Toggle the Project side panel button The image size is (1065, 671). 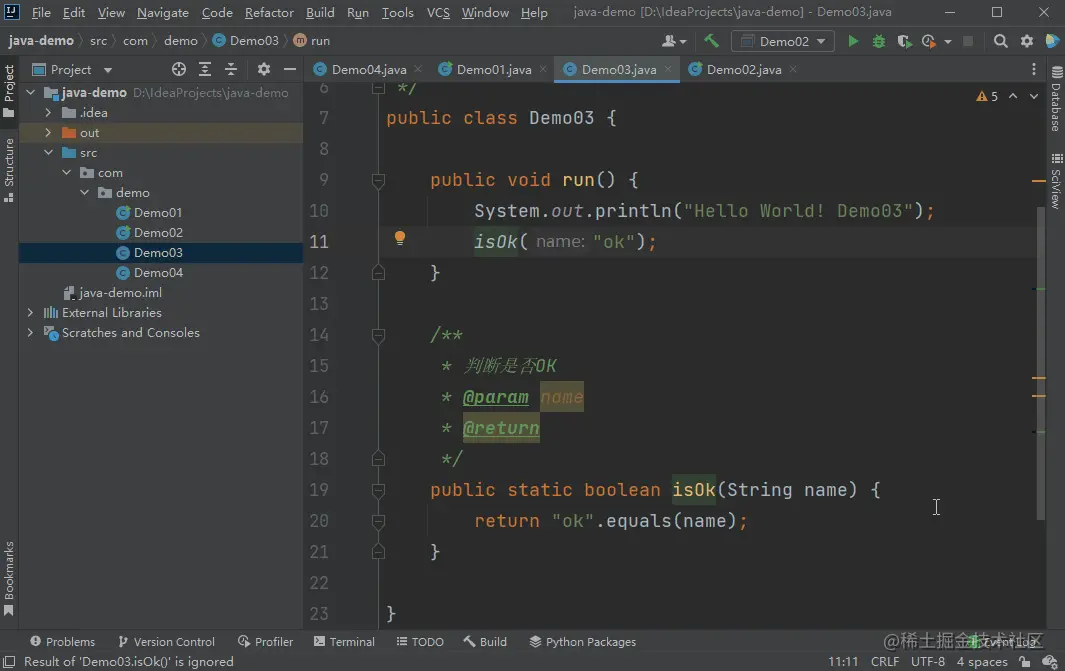coord(9,91)
